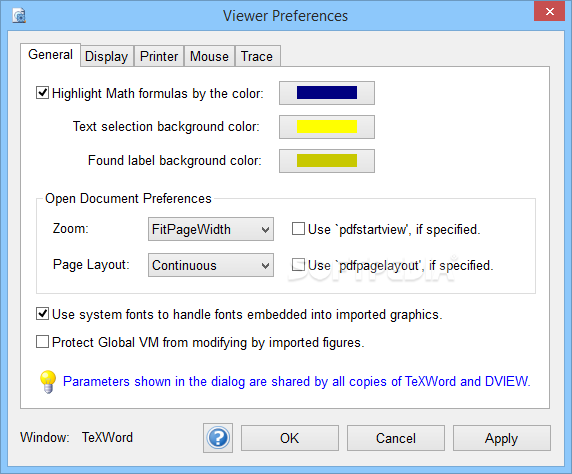Click the 'Zoom:' label
This screenshot has height=474, width=572.
(71, 228)
